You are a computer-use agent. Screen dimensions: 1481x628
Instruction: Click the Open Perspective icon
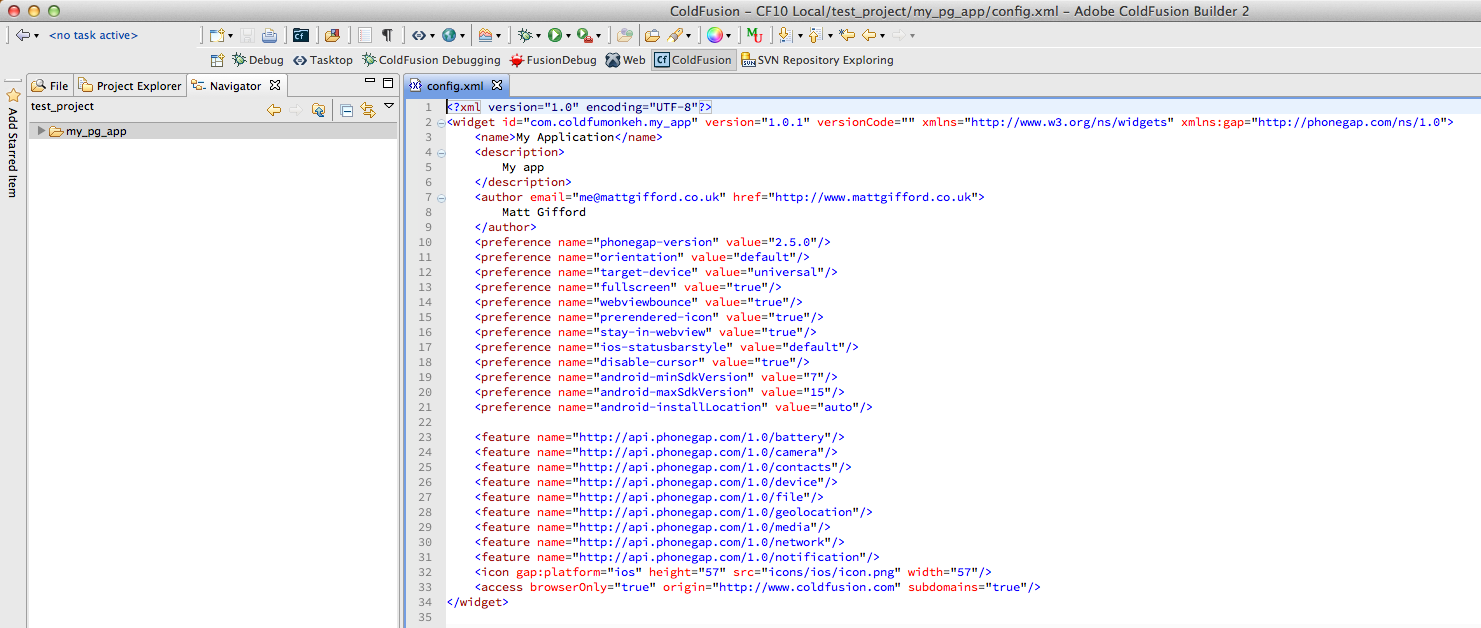pos(217,60)
